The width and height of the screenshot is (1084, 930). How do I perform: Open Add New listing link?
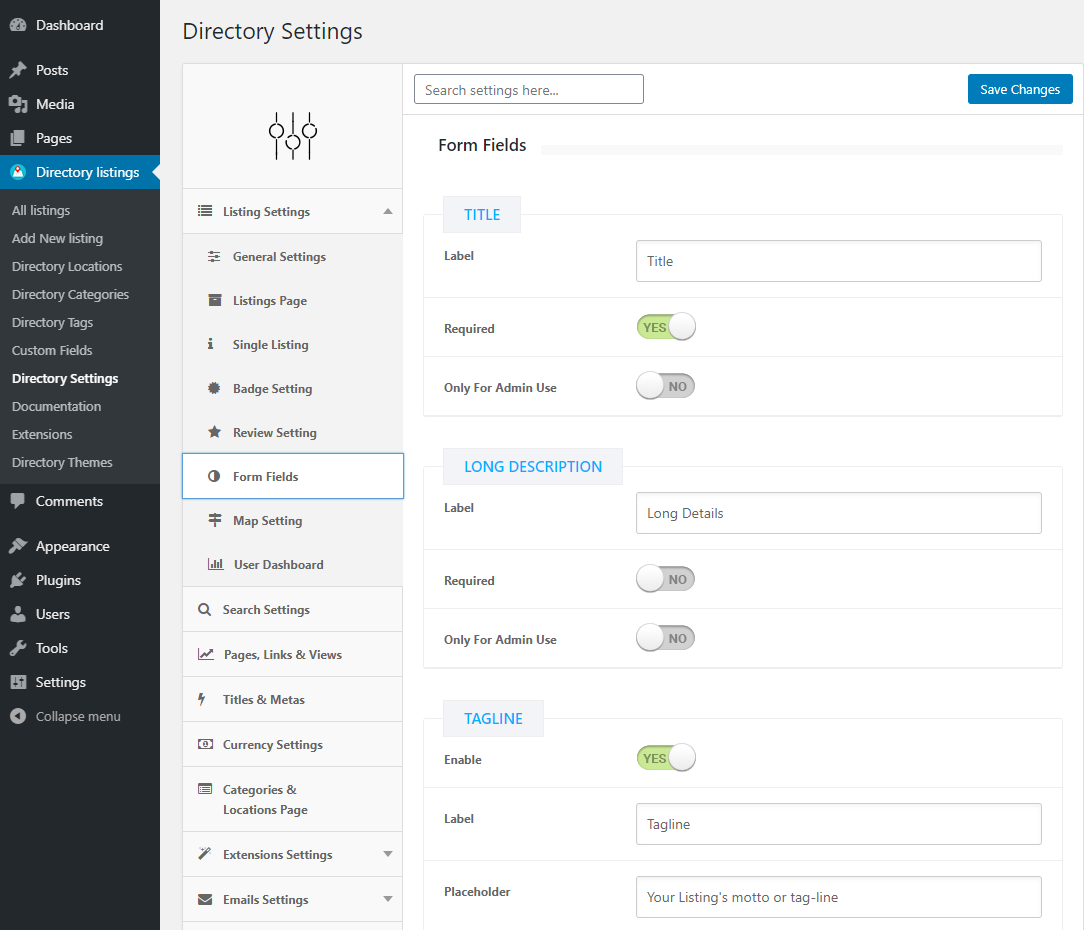(57, 238)
